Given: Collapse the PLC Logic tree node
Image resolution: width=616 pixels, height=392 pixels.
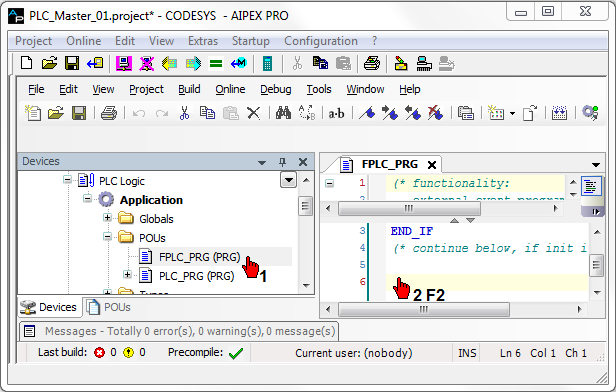Looking at the screenshot, I should [68, 180].
